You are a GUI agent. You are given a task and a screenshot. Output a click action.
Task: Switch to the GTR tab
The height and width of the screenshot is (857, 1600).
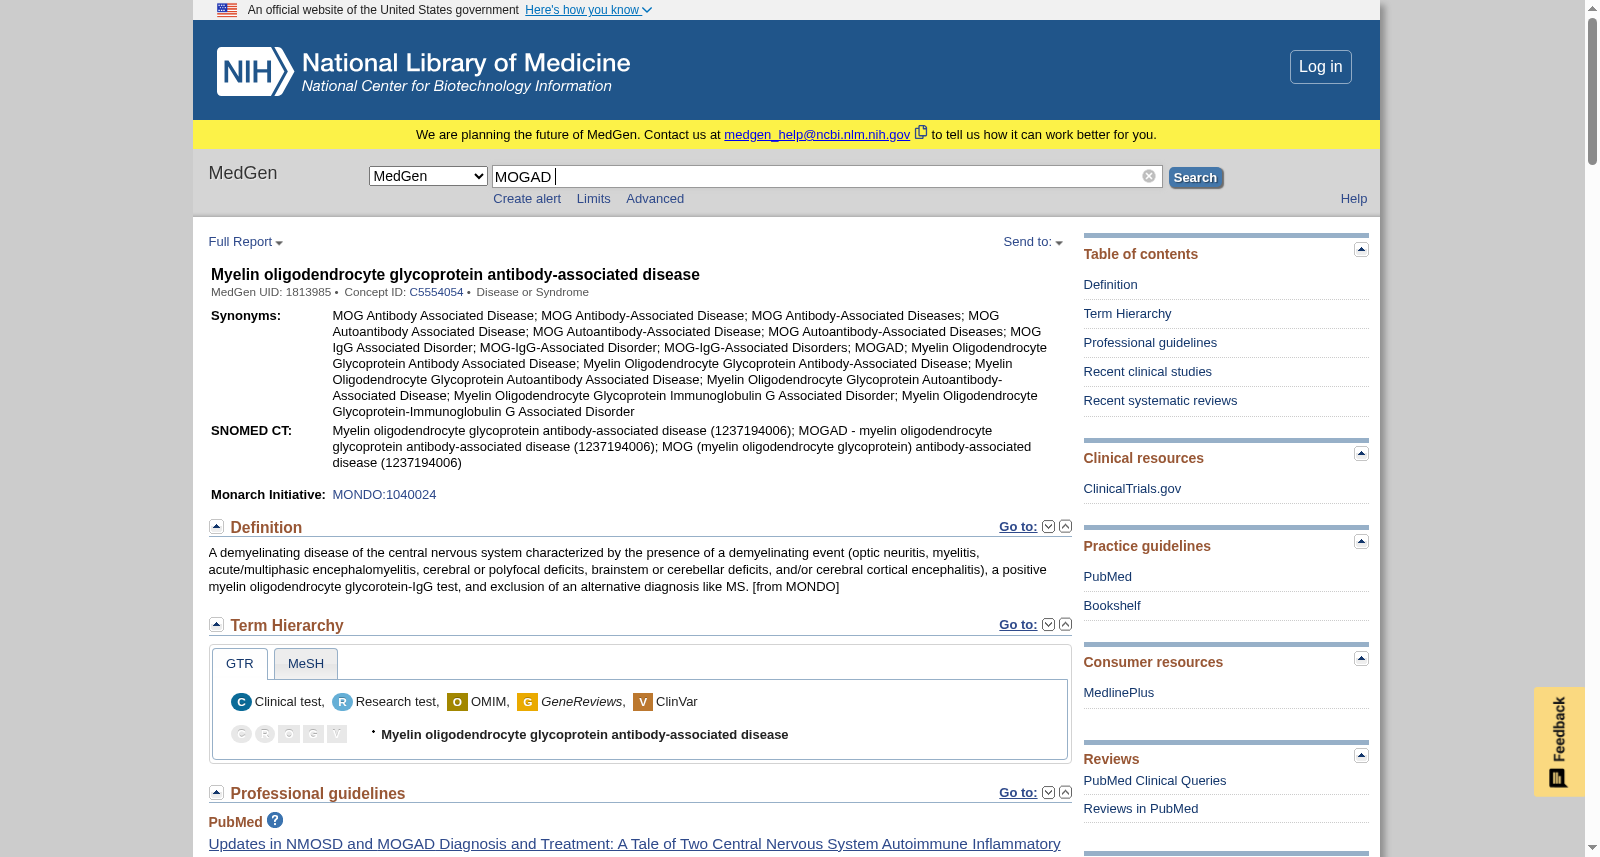pos(240,664)
